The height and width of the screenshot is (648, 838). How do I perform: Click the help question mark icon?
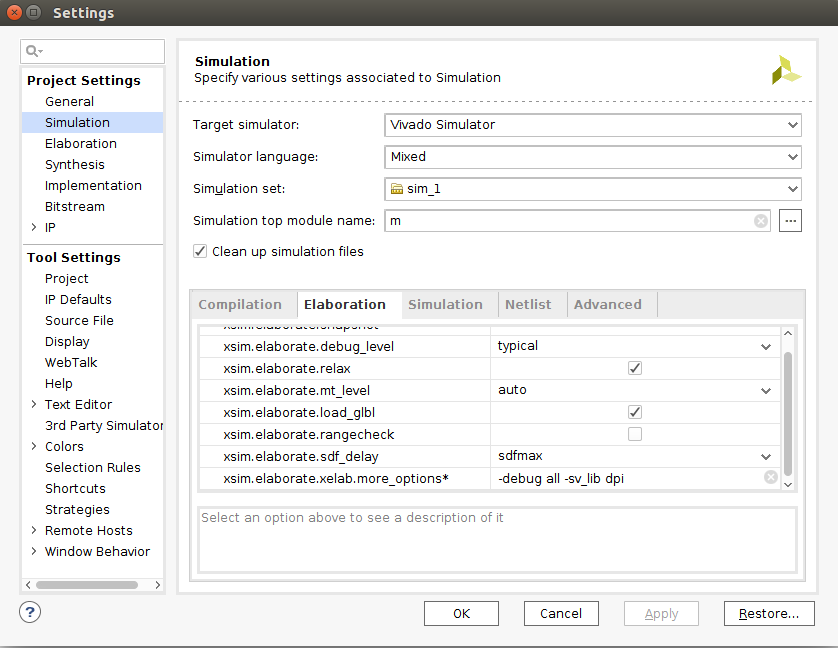(30, 612)
